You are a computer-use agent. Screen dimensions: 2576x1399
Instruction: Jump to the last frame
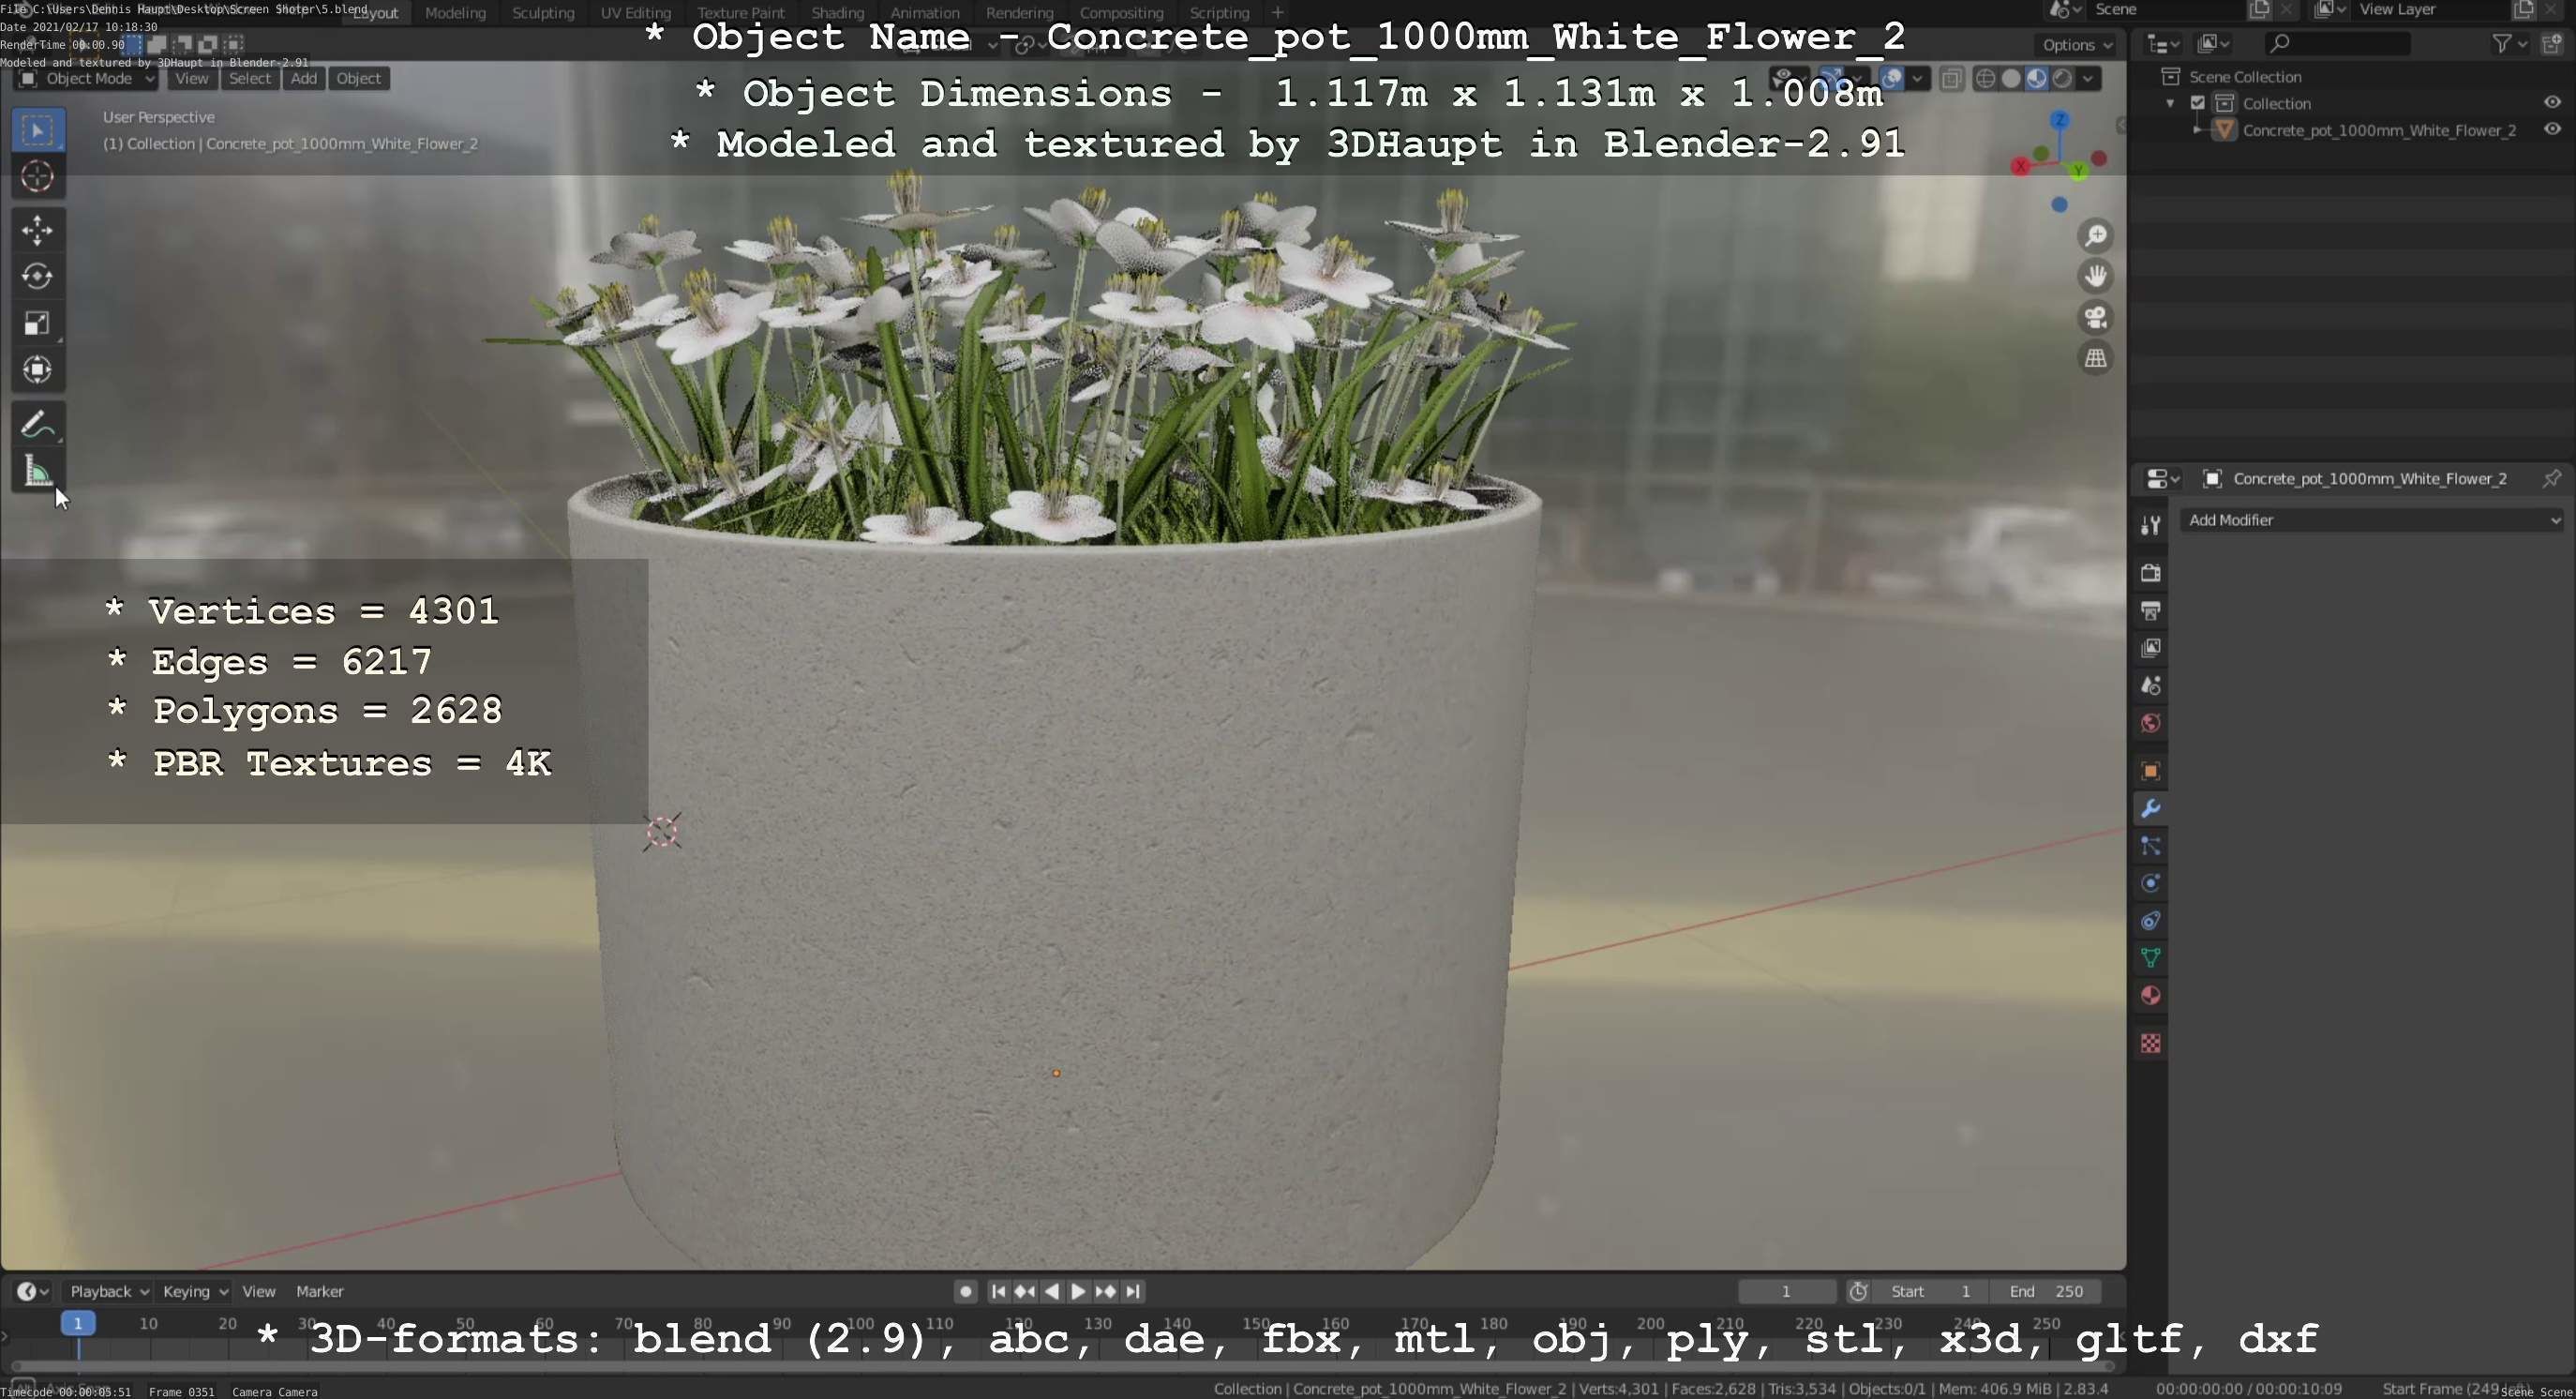[x=1132, y=1291]
